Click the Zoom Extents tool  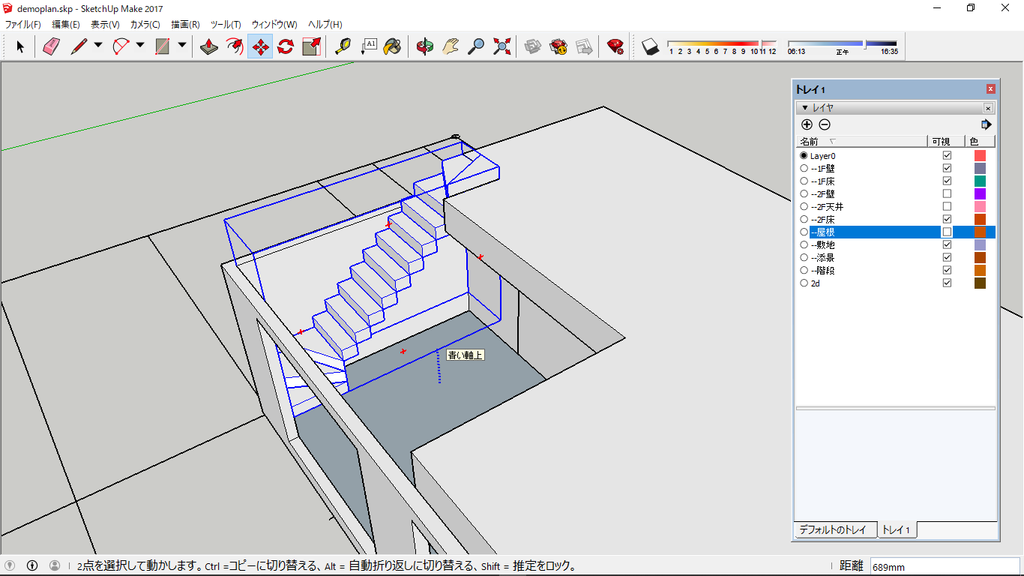click(x=502, y=46)
